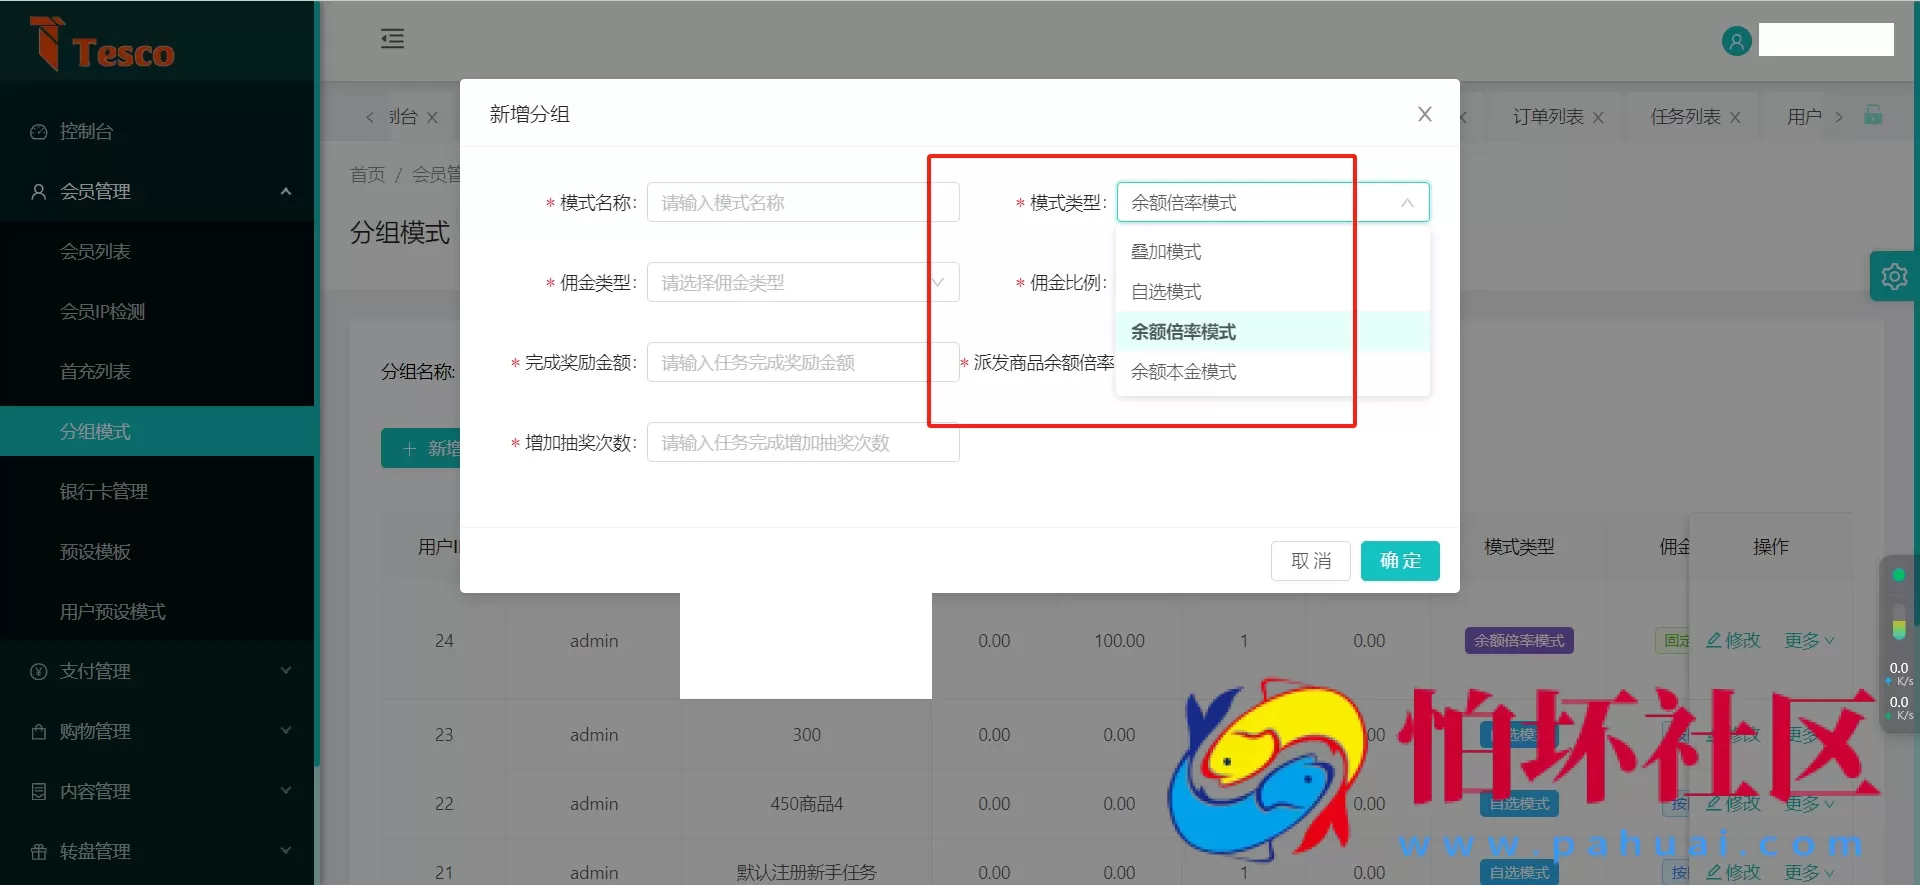Expand the 内容管理 menu

157,791
